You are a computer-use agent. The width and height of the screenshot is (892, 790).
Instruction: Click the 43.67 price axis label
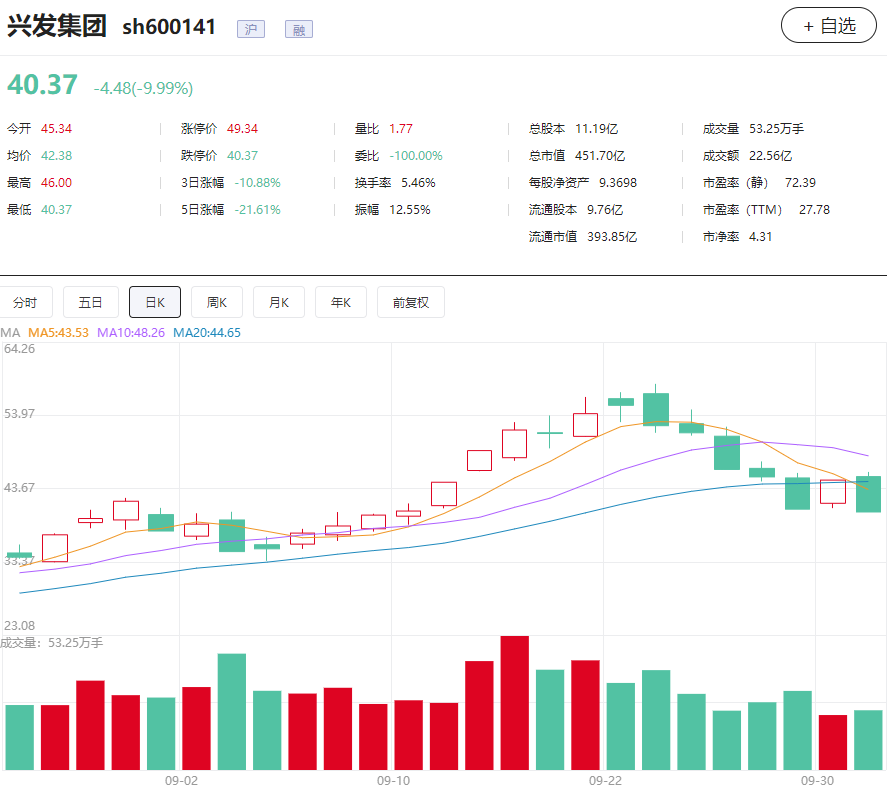(x=19, y=487)
